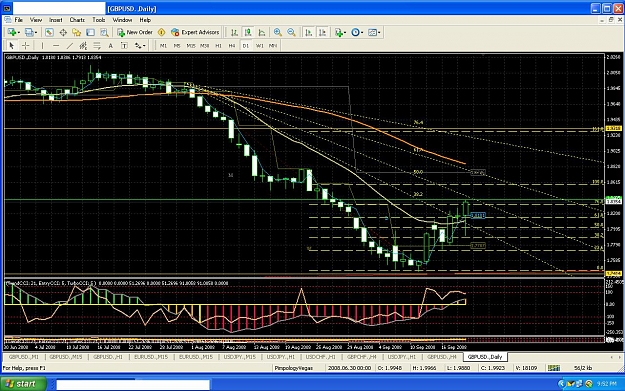Open the Templates icon
This screenshot has width=625, height=391.
pos(372,32)
